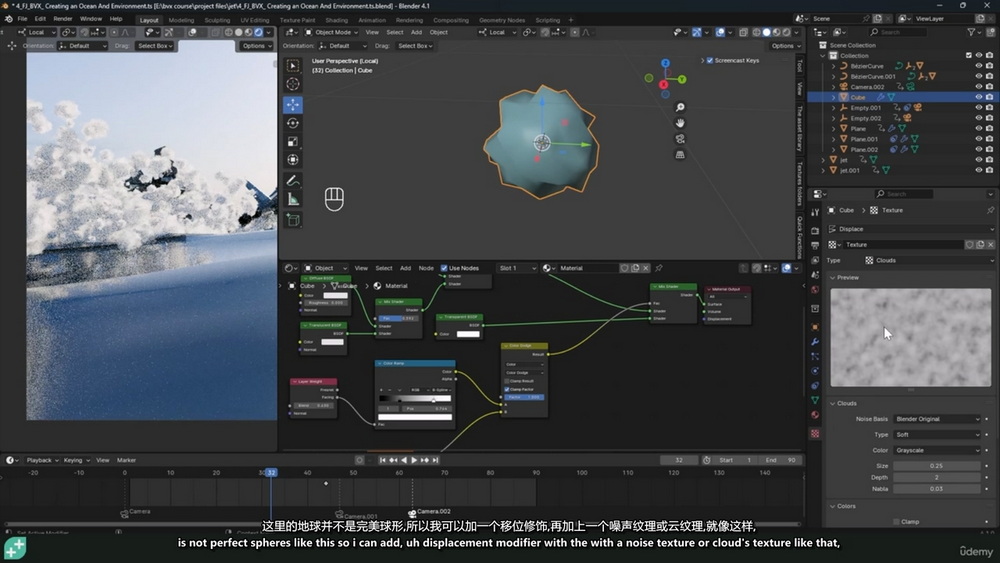Viewport: 1000px width, 563px height.
Task: Open the Object Data green triangle tab
Action: 815,400
